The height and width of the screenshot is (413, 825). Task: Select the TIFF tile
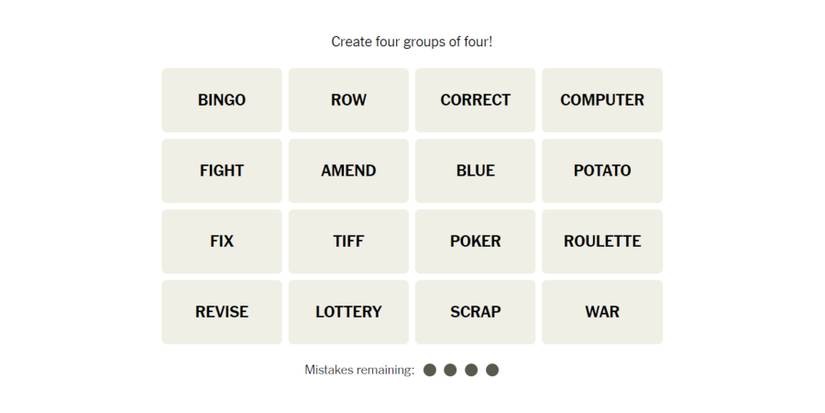click(x=348, y=241)
